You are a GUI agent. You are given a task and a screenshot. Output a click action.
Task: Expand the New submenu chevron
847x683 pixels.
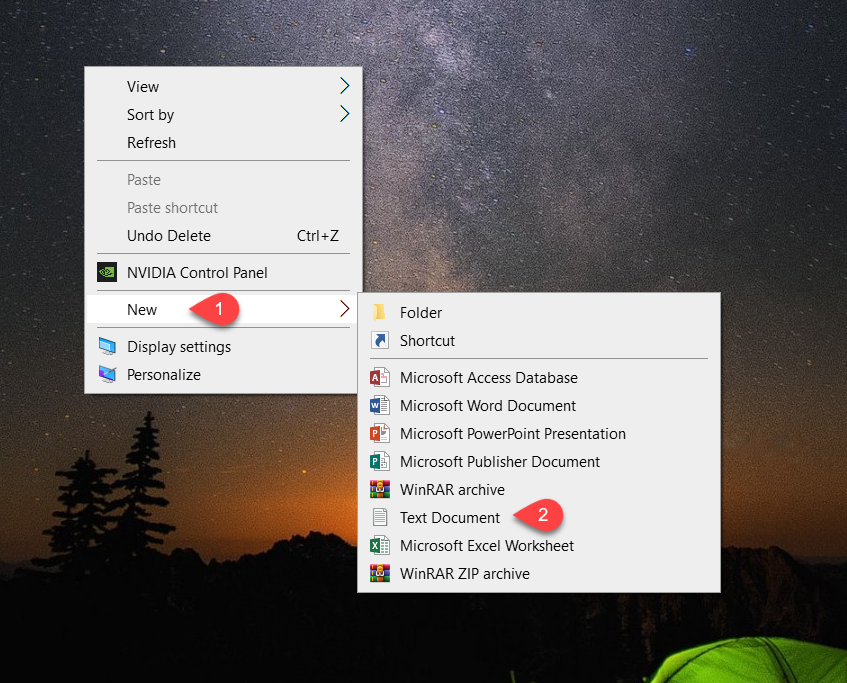[345, 309]
